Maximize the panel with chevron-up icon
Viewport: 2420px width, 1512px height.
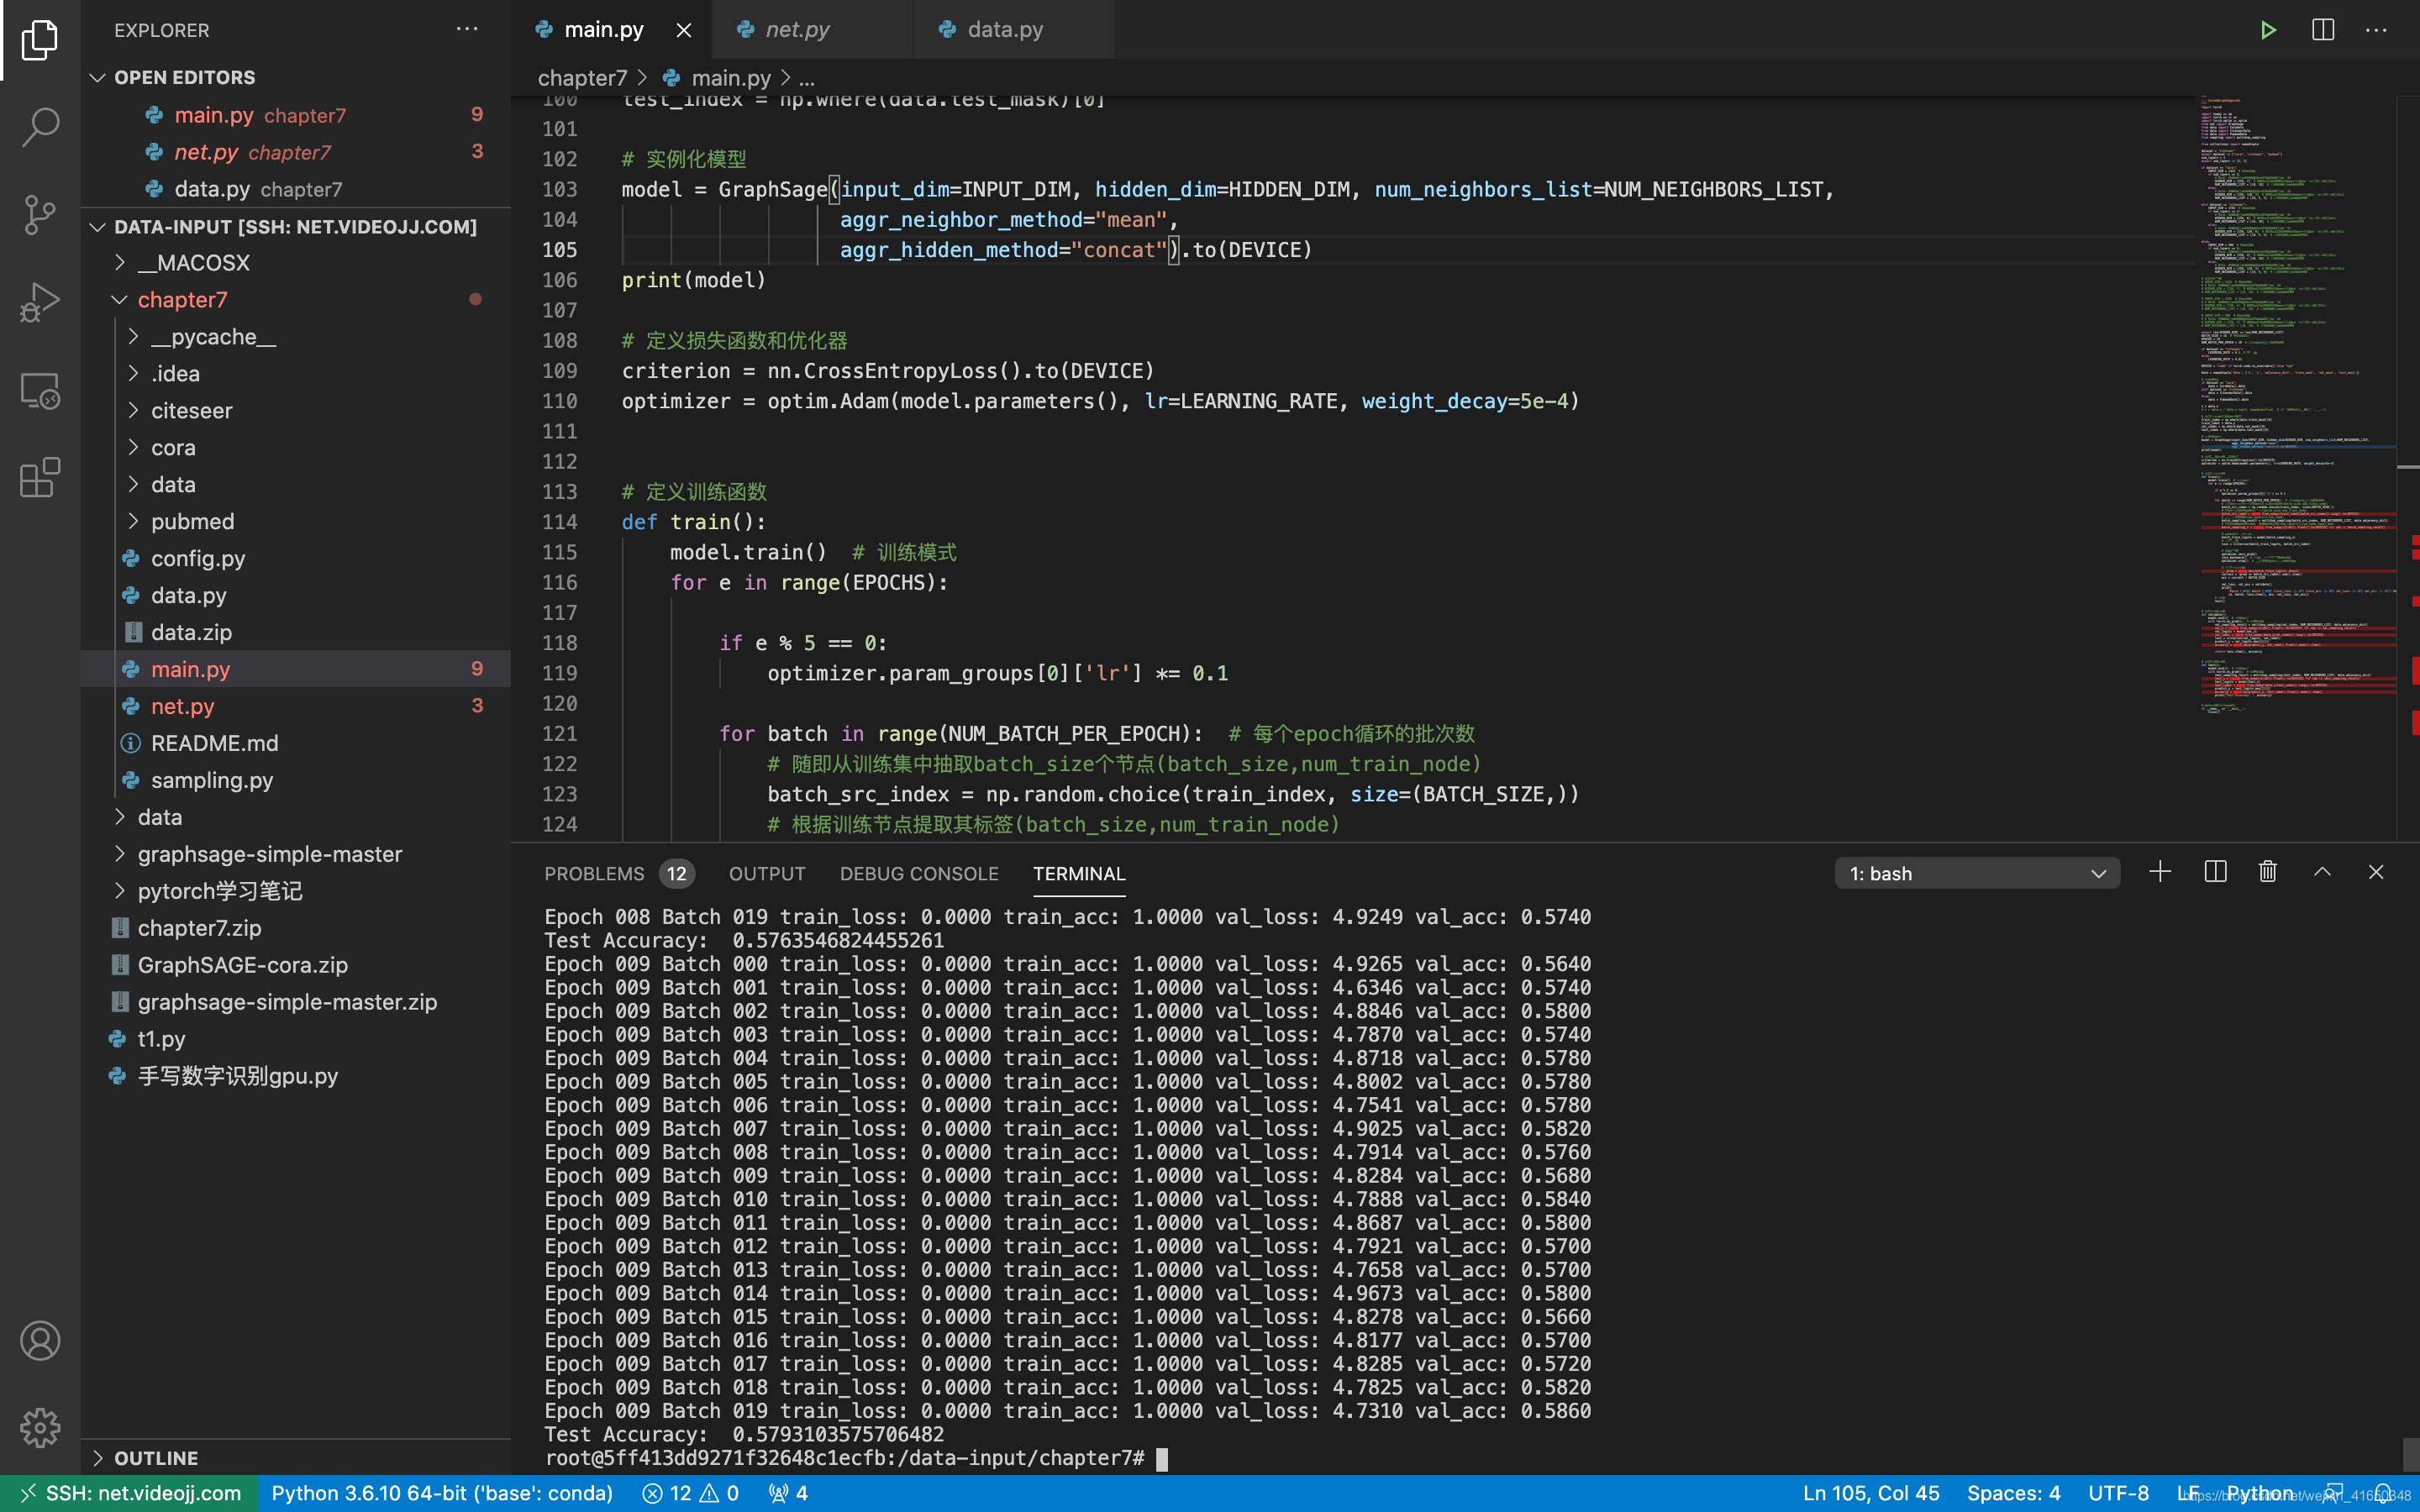pos(2322,872)
